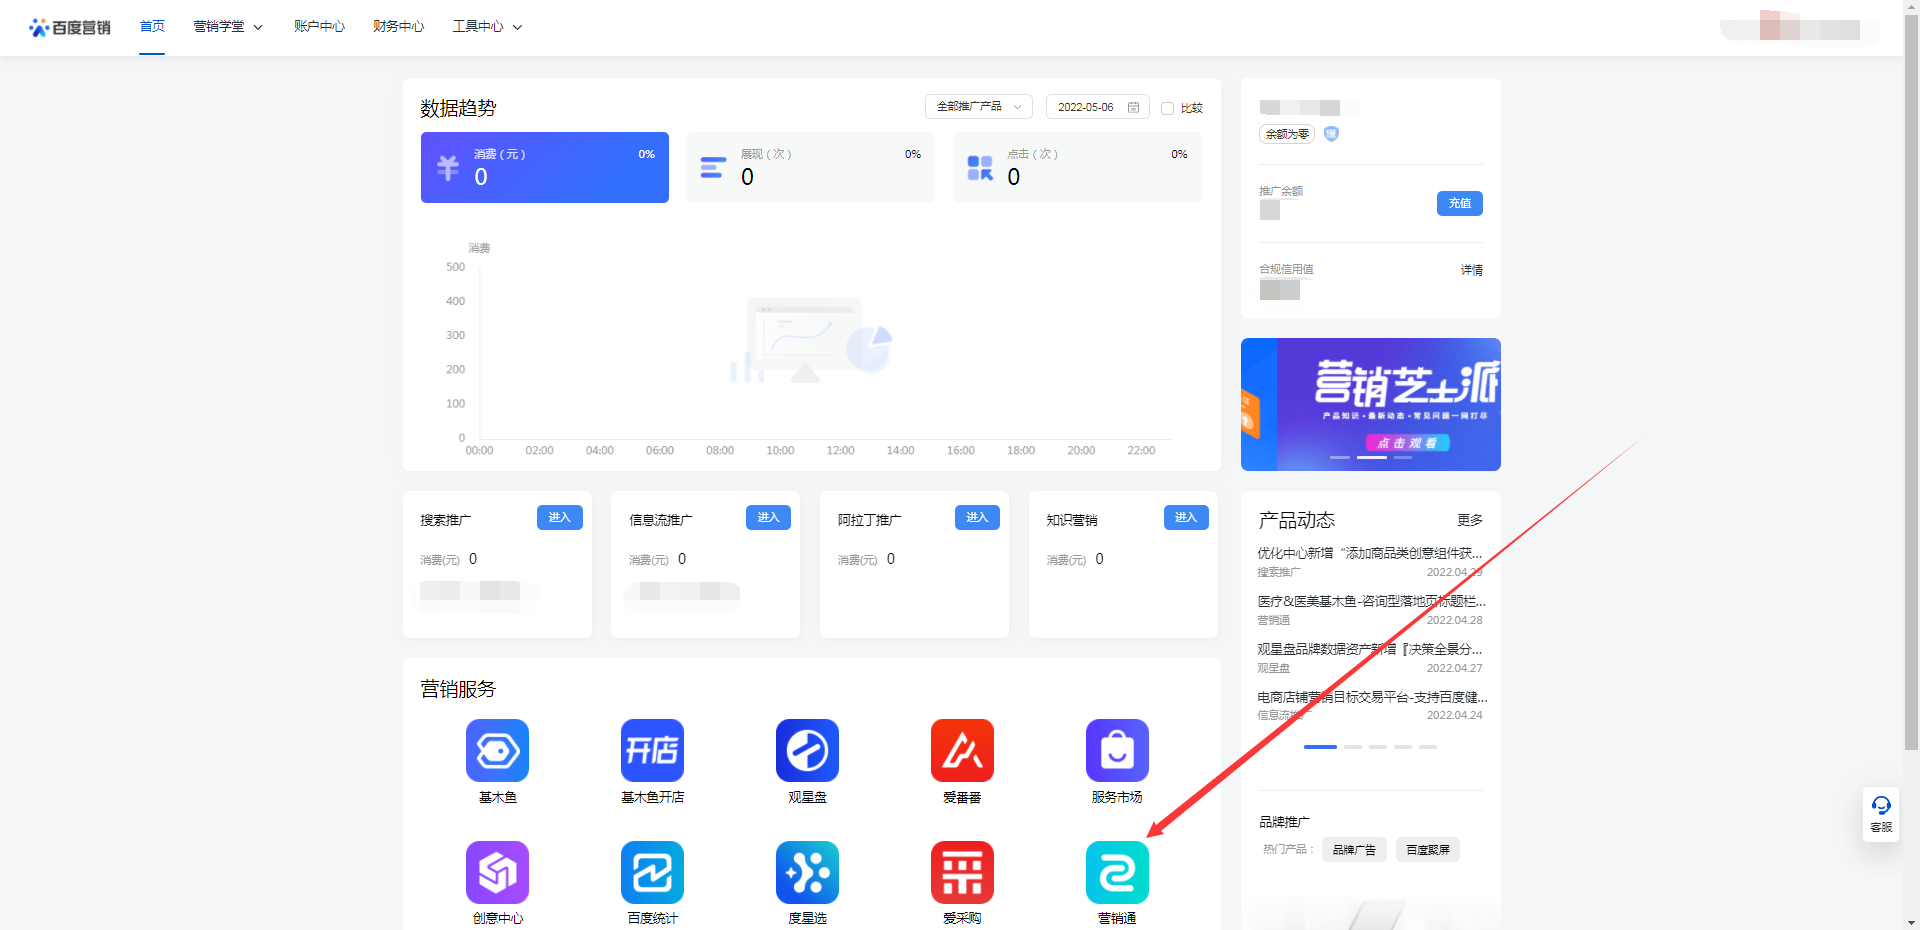Click the yen icon on the 消费 card

click(x=448, y=168)
